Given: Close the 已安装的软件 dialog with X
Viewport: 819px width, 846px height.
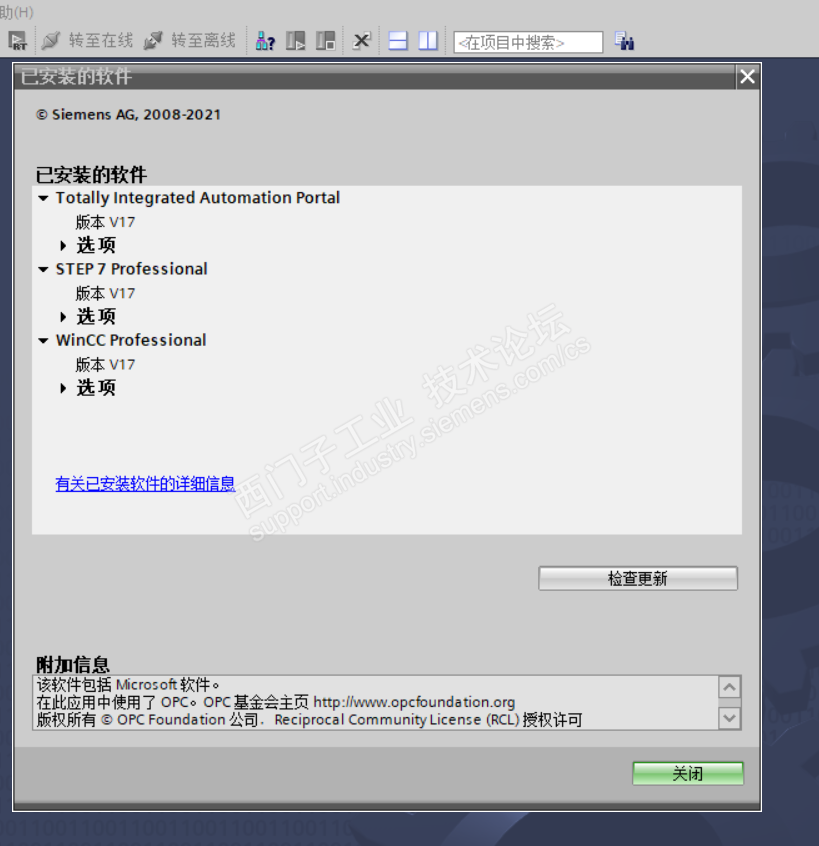Looking at the screenshot, I should coord(747,77).
